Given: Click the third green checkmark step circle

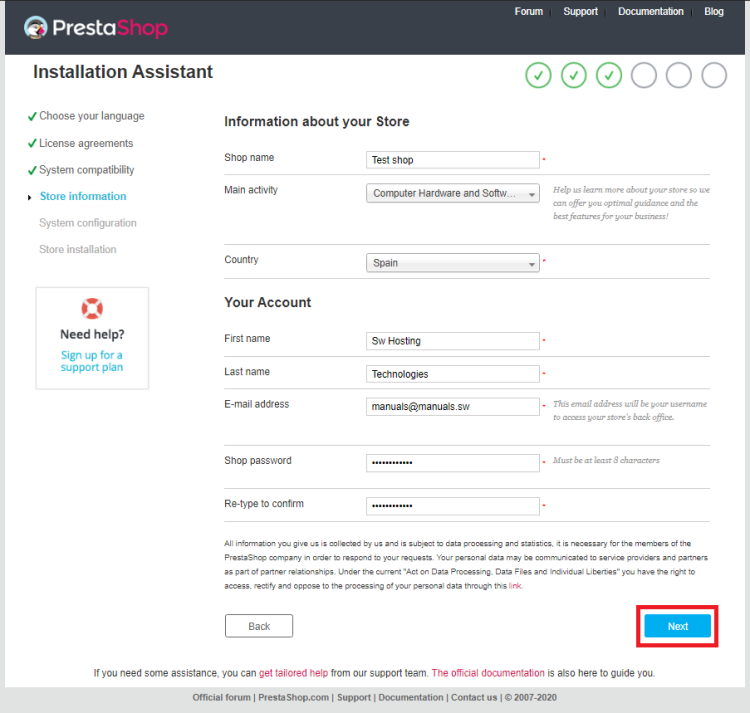Looking at the screenshot, I should pyautogui.click(x=608, y=75).
